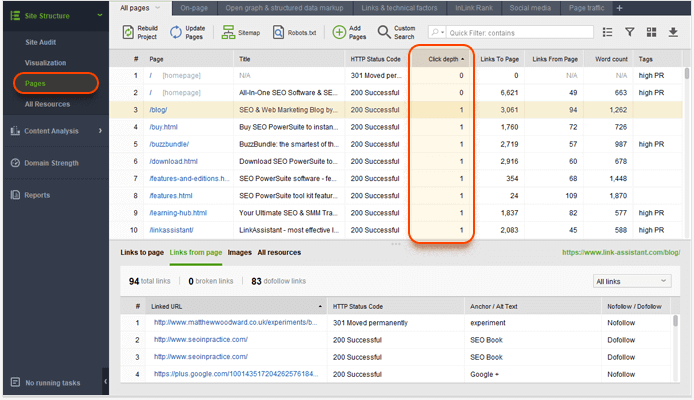Open the /linkassistant/ page link

coord(171,230)
